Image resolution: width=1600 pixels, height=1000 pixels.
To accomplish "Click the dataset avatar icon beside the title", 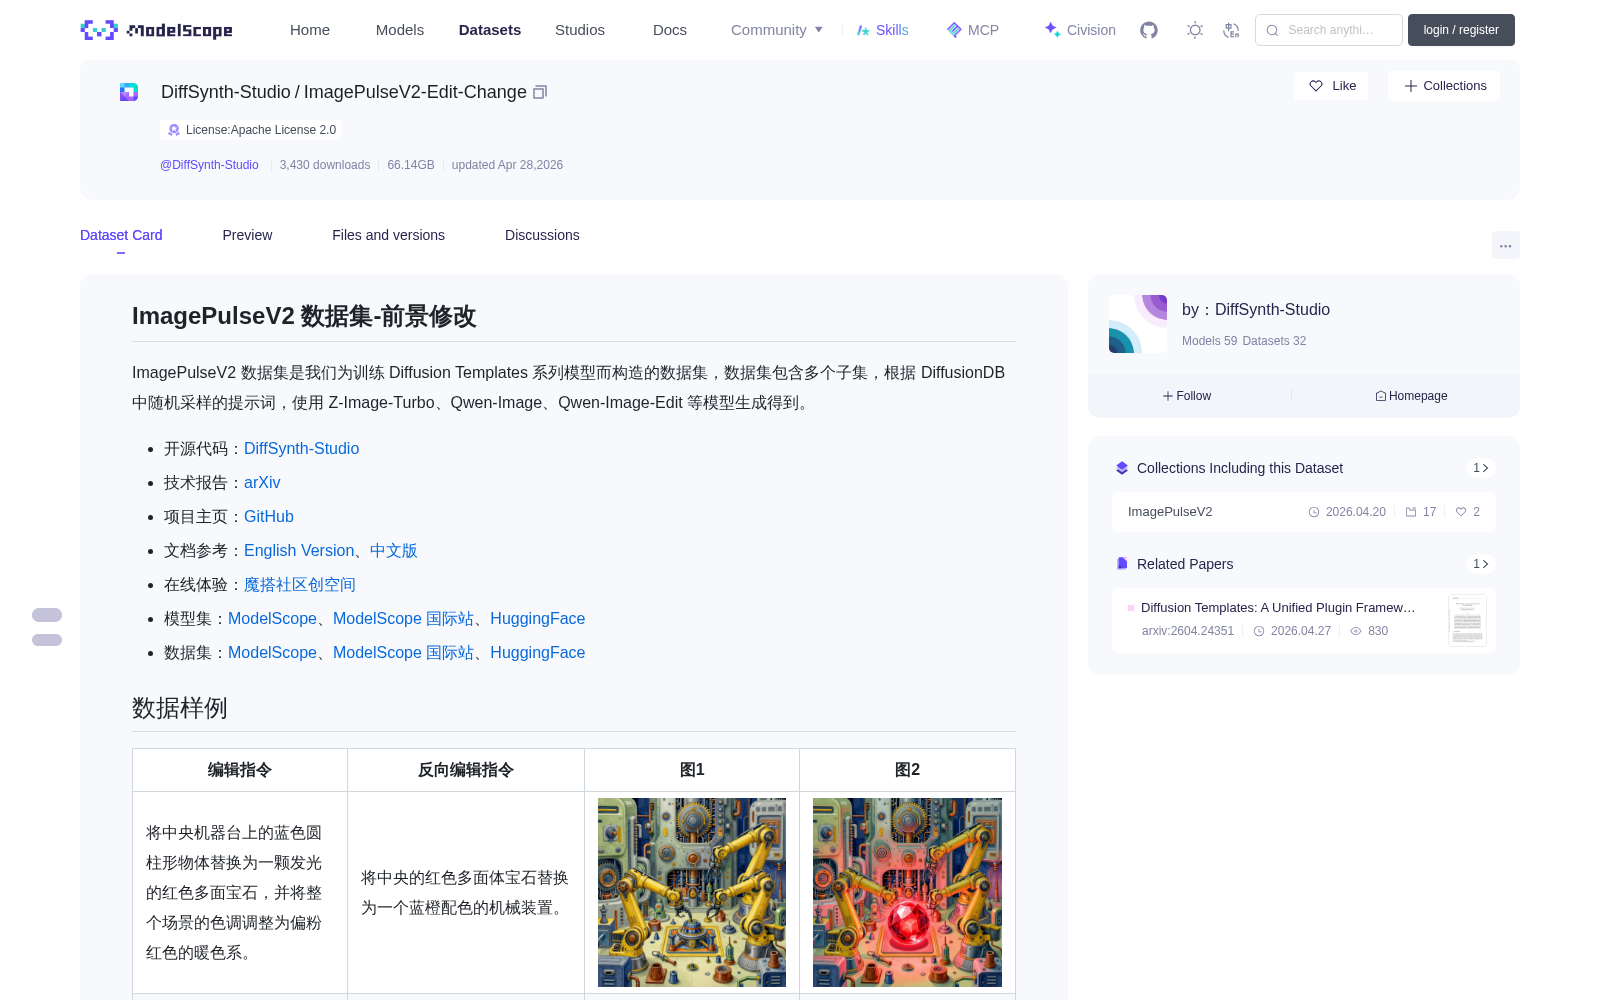I will point(129,92).
